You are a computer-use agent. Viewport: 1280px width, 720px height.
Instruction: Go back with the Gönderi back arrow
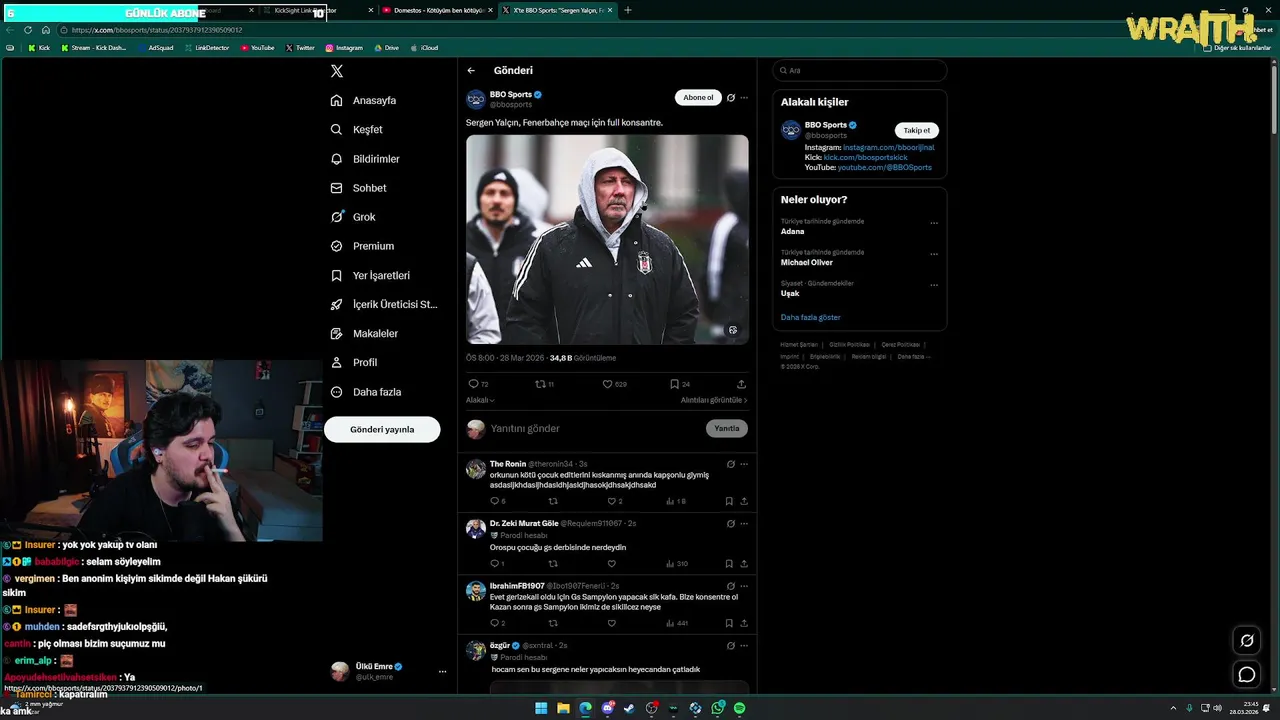[471, 71]
